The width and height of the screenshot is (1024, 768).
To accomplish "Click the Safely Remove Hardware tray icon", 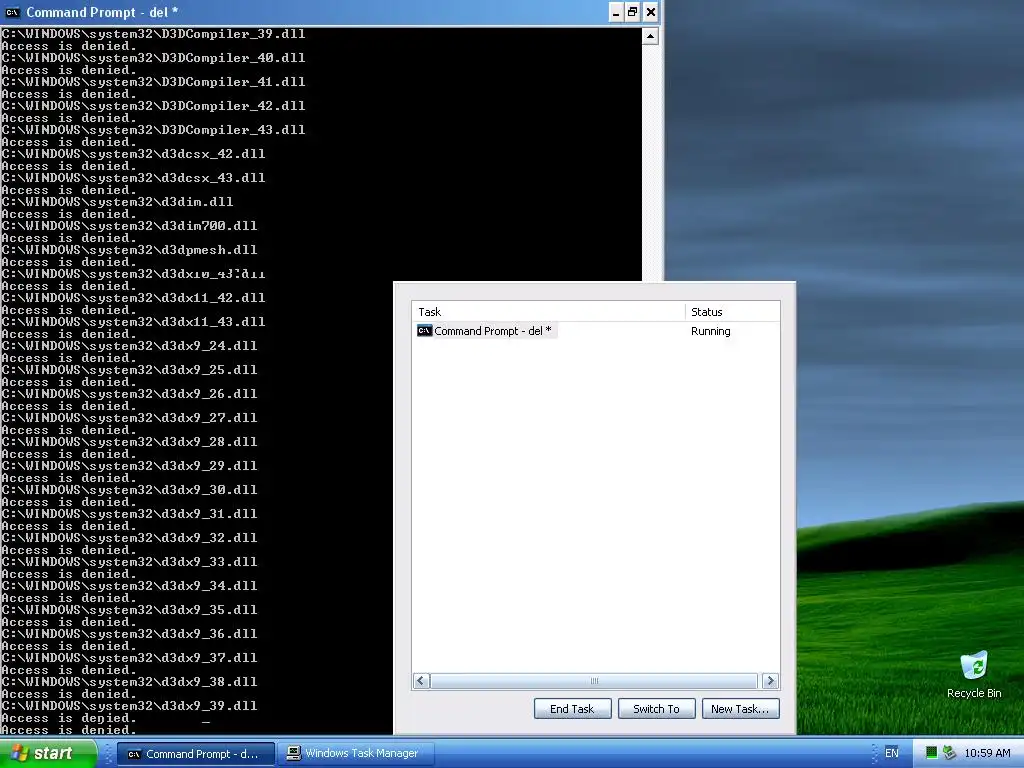I will 949,753.
